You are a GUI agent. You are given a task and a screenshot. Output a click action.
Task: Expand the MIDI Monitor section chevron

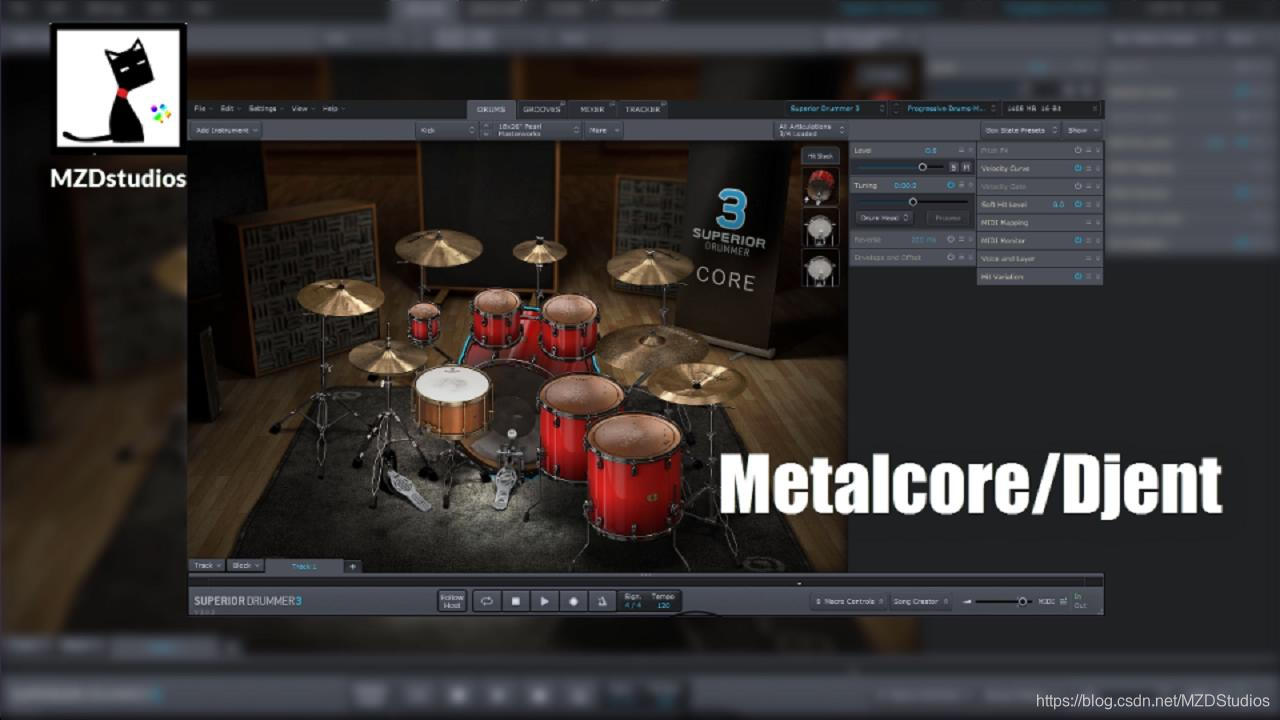pyautogui.click(x=1097, y=240)
